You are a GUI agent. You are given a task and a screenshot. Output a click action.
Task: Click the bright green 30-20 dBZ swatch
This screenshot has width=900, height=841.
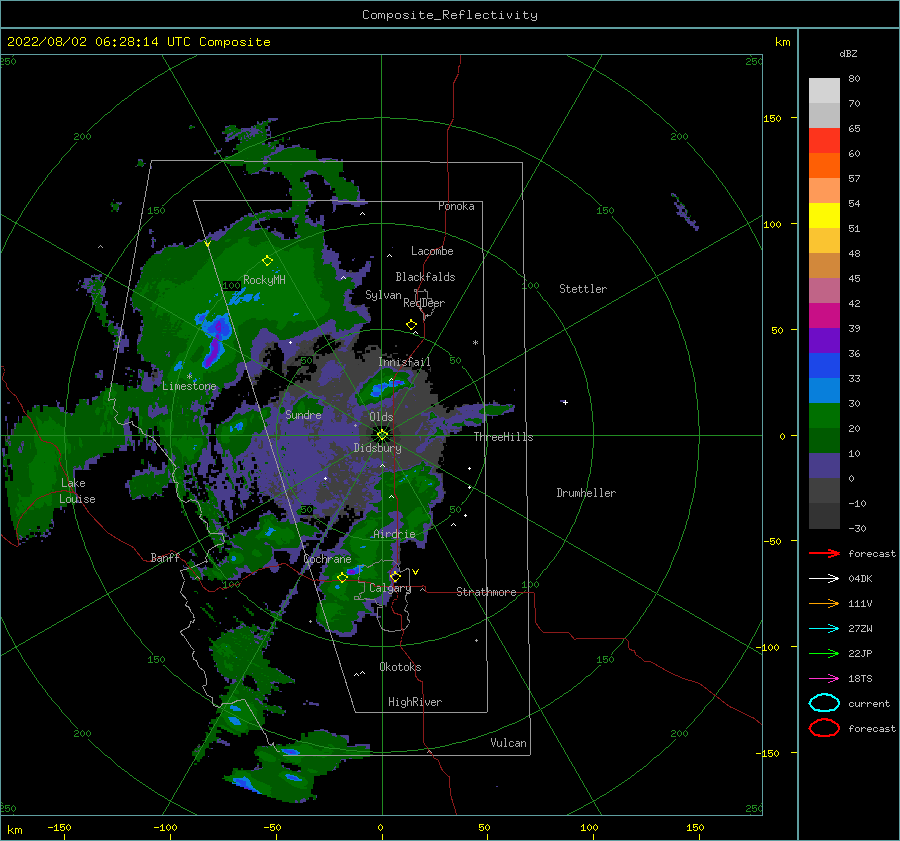pyautogui.click(x=824, y=416)
